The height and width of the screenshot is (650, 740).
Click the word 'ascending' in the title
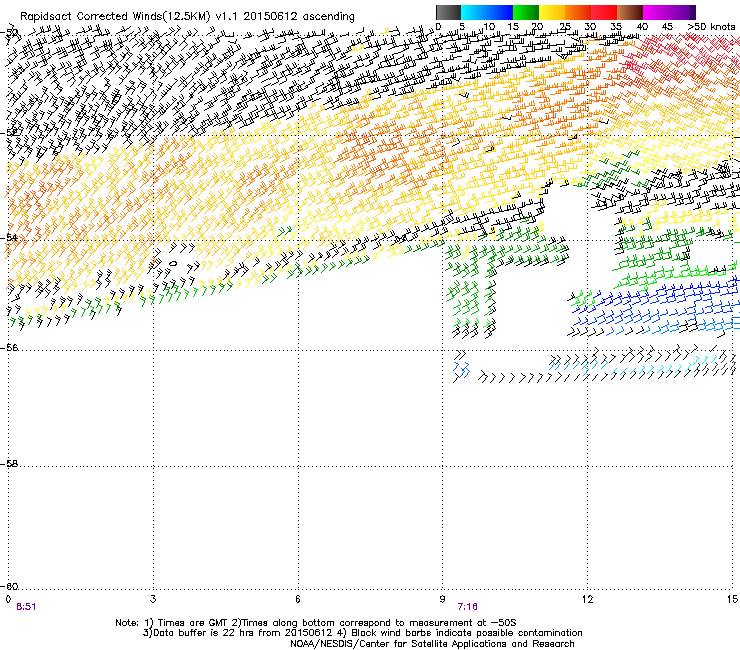tap(328, 17)
